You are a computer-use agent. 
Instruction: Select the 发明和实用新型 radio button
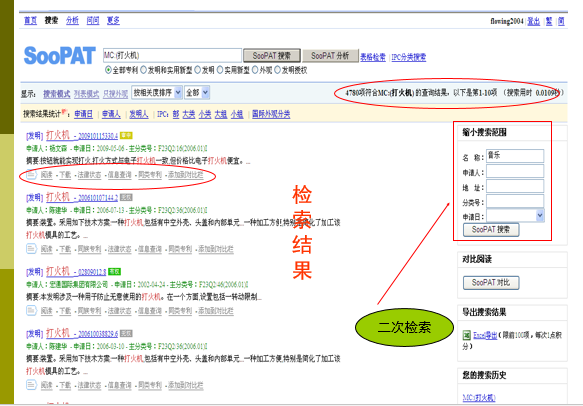coord(143,70)
